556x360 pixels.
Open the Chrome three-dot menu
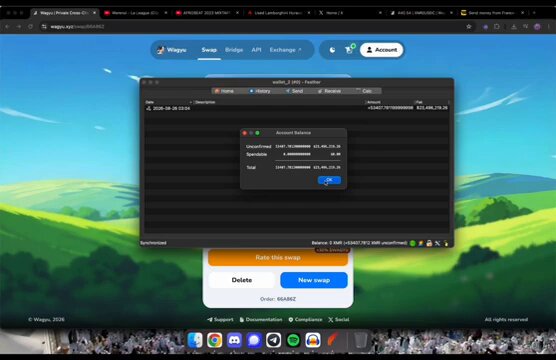pyautogui.click(x=549, y=27)
